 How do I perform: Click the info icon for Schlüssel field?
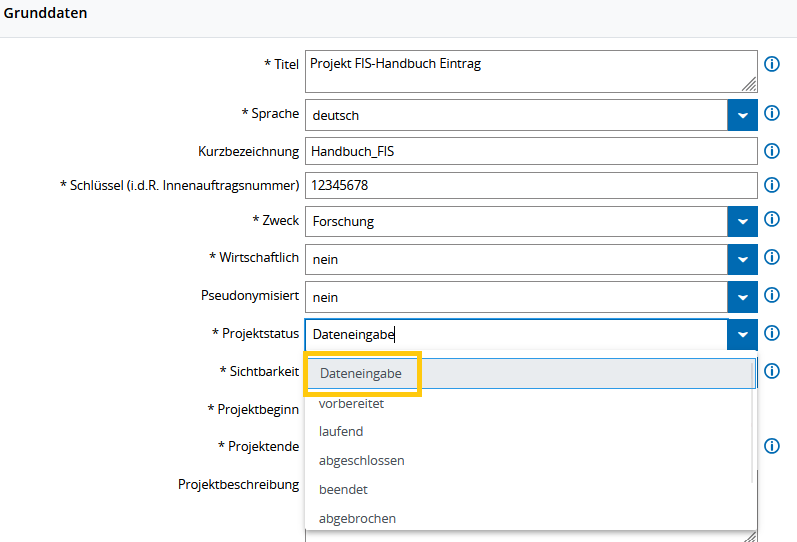pos(772,185)
